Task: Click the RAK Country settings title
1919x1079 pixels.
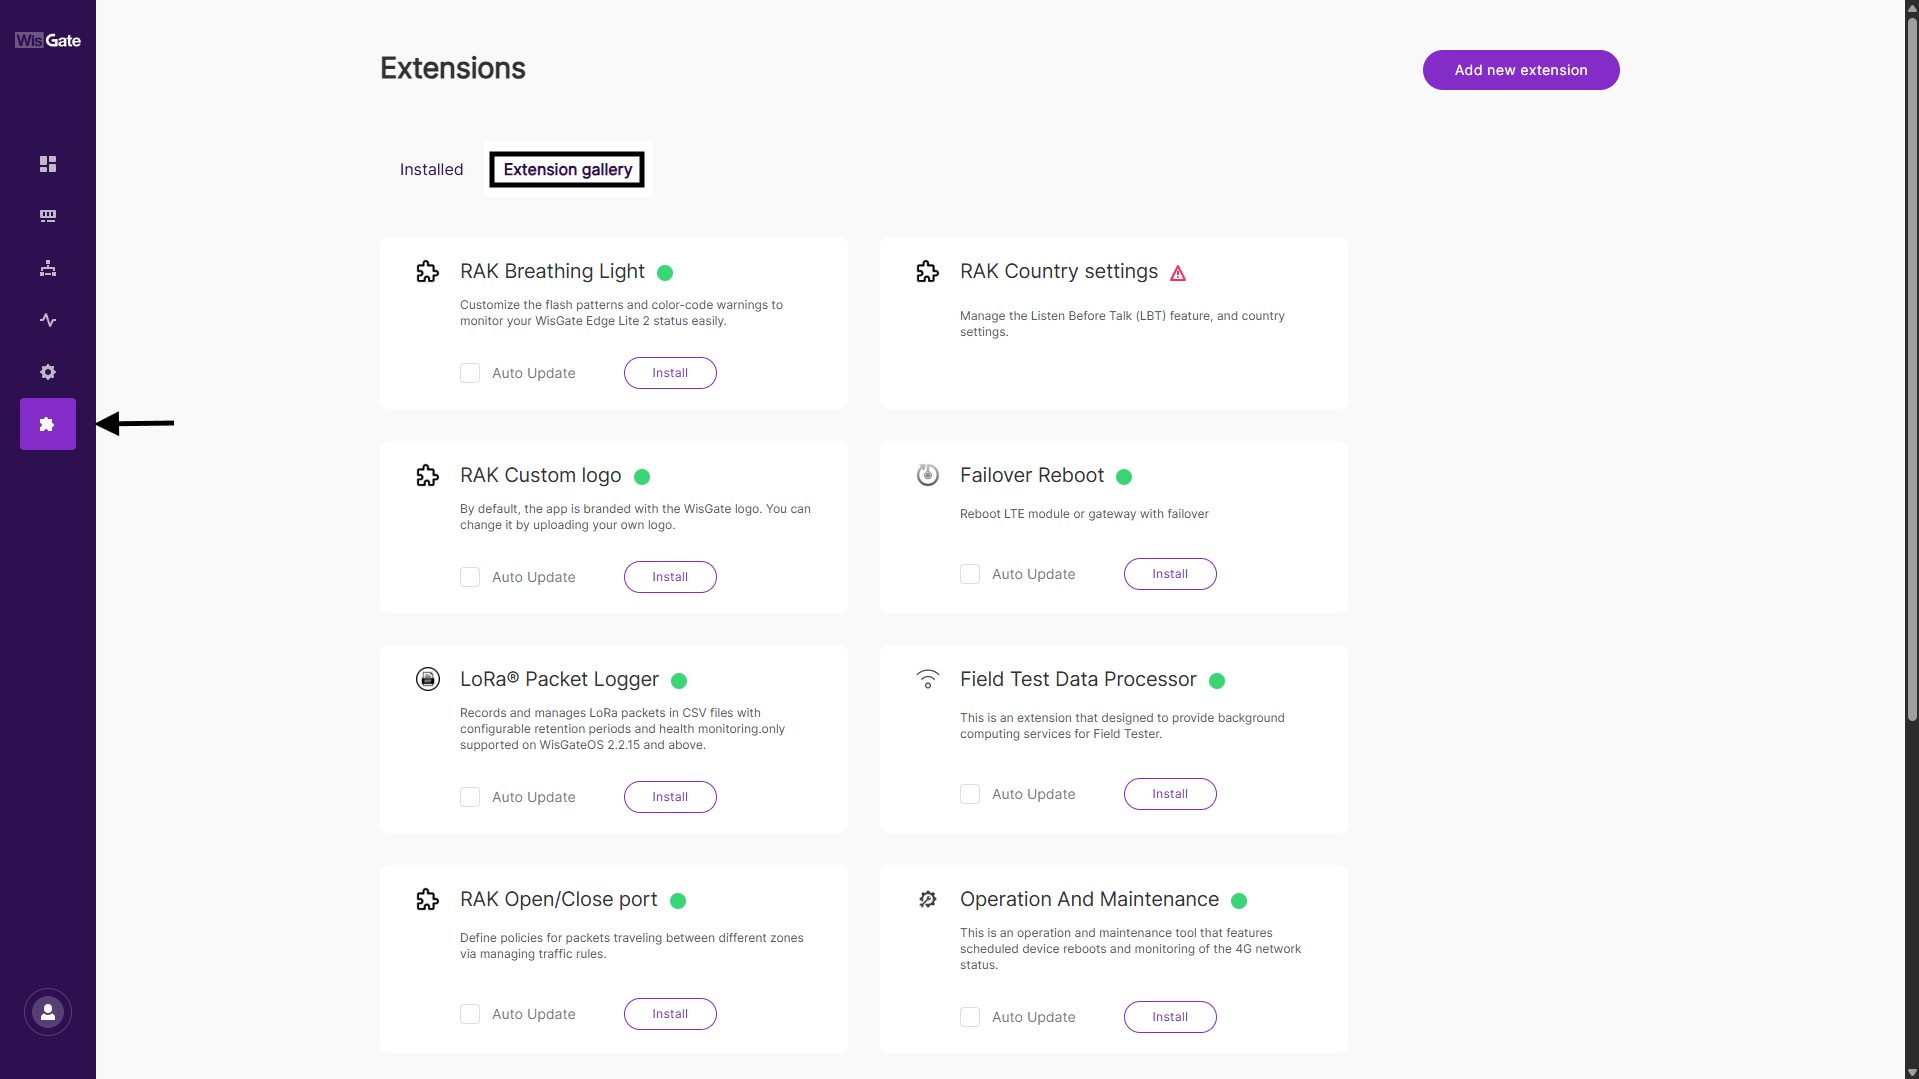Action: tap(1059, 271)
